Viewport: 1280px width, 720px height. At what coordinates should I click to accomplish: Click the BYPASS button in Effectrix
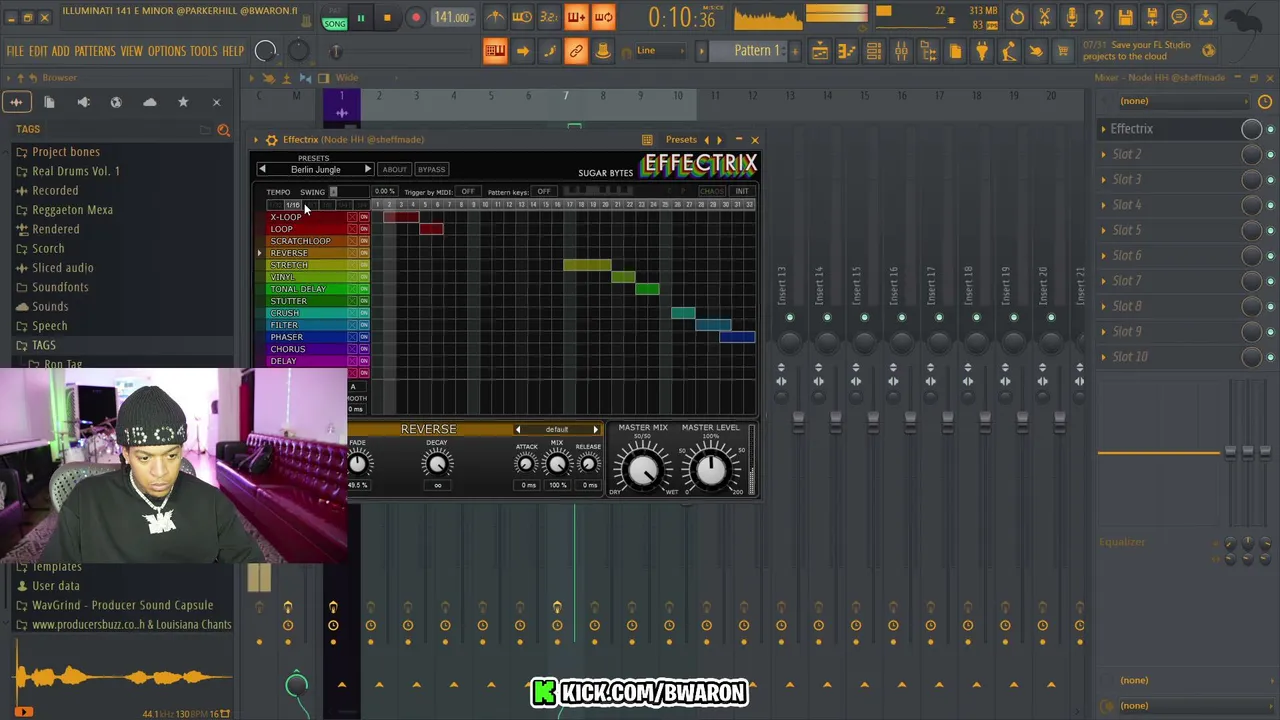tap(431, 170)
